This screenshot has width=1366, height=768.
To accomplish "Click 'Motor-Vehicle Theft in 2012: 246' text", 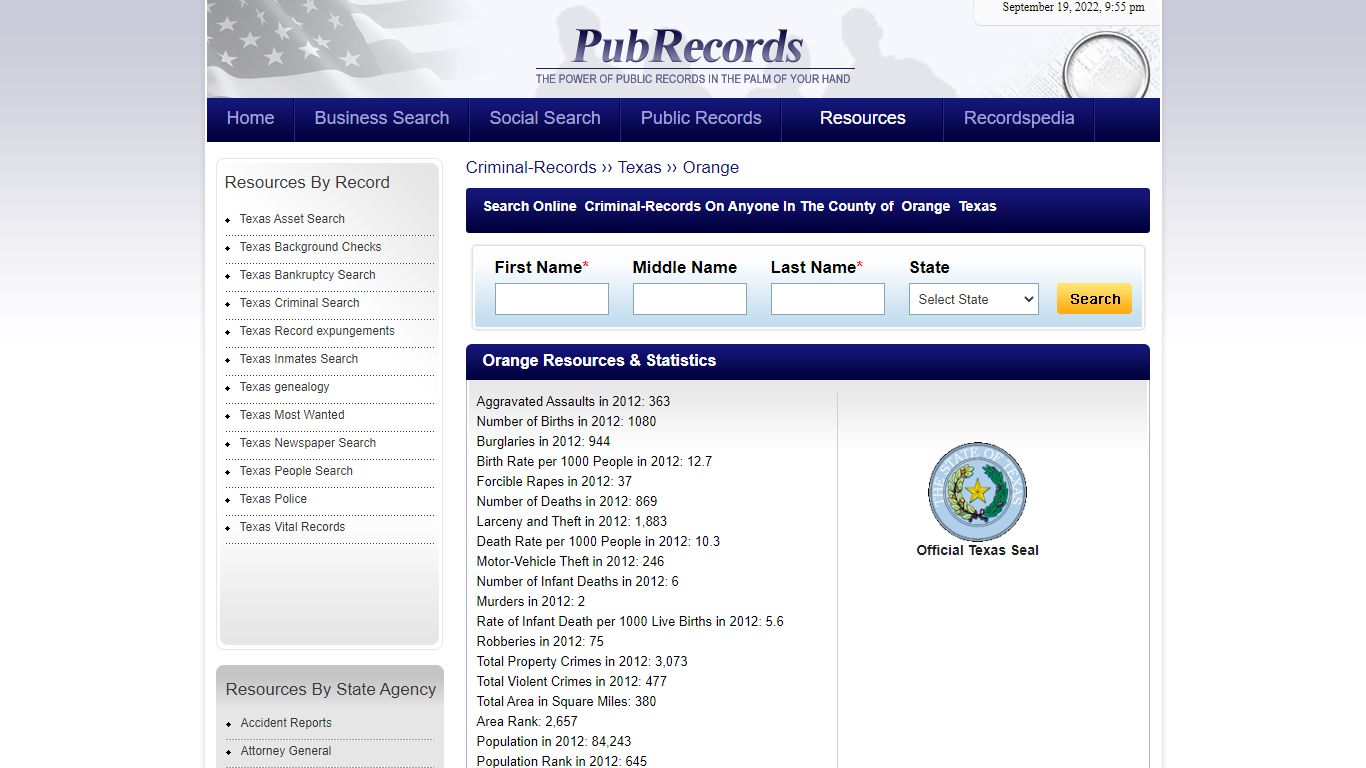I will tap(570, 561).
